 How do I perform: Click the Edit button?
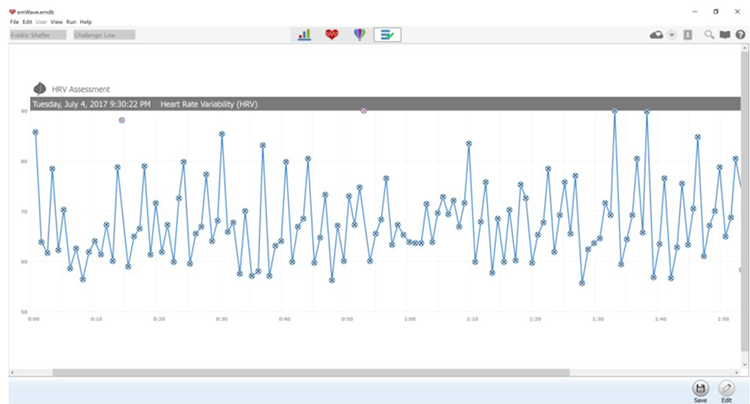pos(727,388)
